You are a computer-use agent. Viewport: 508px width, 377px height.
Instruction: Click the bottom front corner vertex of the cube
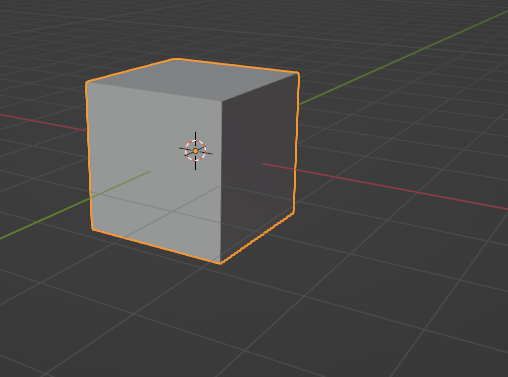tap(220, 263)
